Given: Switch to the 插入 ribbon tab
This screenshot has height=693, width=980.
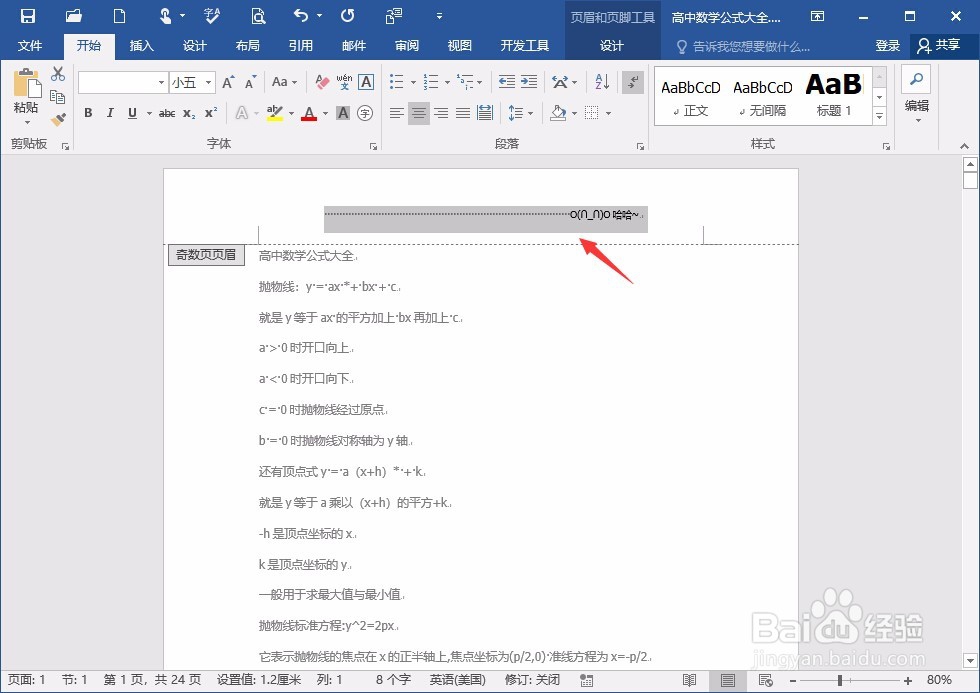Looking at the screenshot, I should point(141,46).
